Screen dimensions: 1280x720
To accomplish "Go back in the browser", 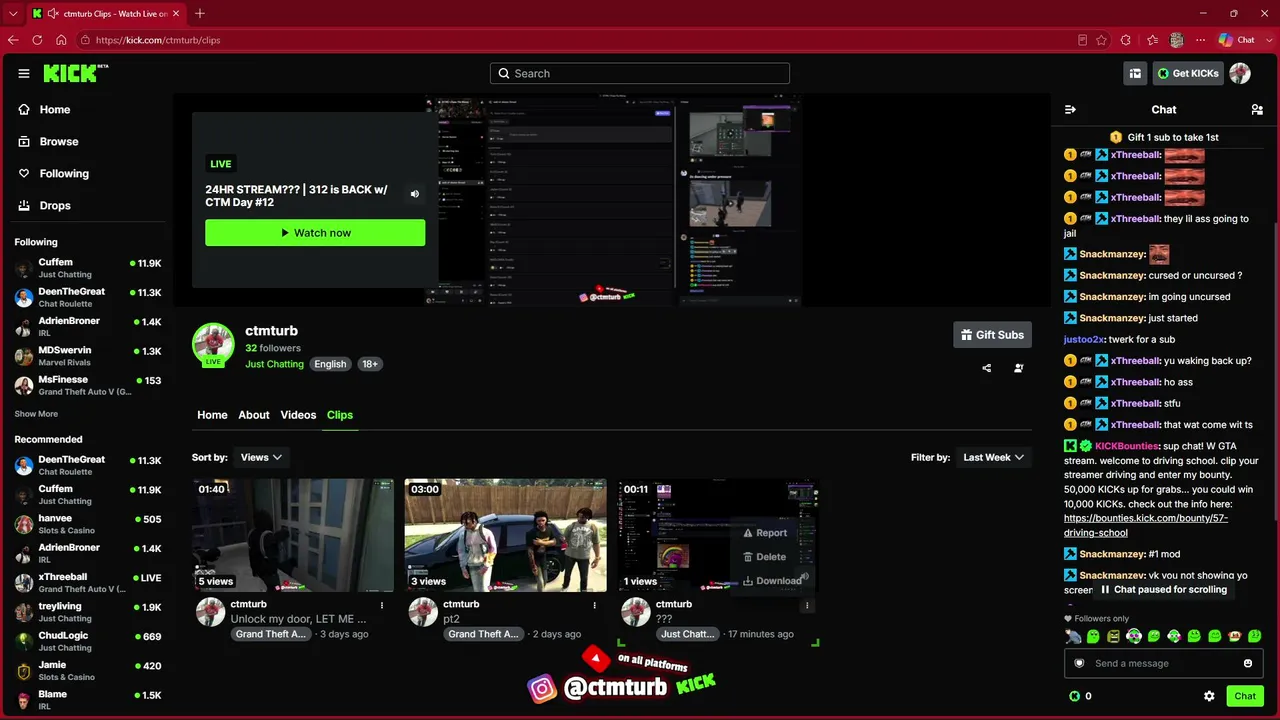I will click(x=13, y=40).
